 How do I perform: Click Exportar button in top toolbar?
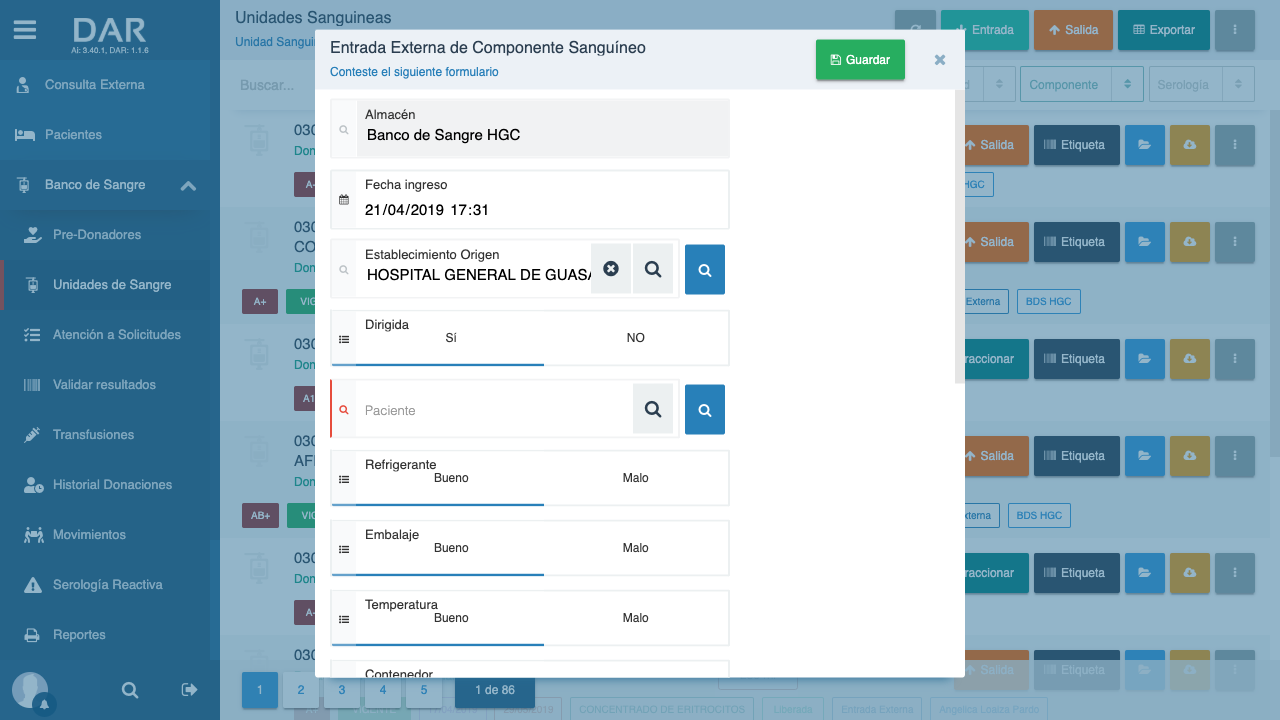[x=1163, y=30]
